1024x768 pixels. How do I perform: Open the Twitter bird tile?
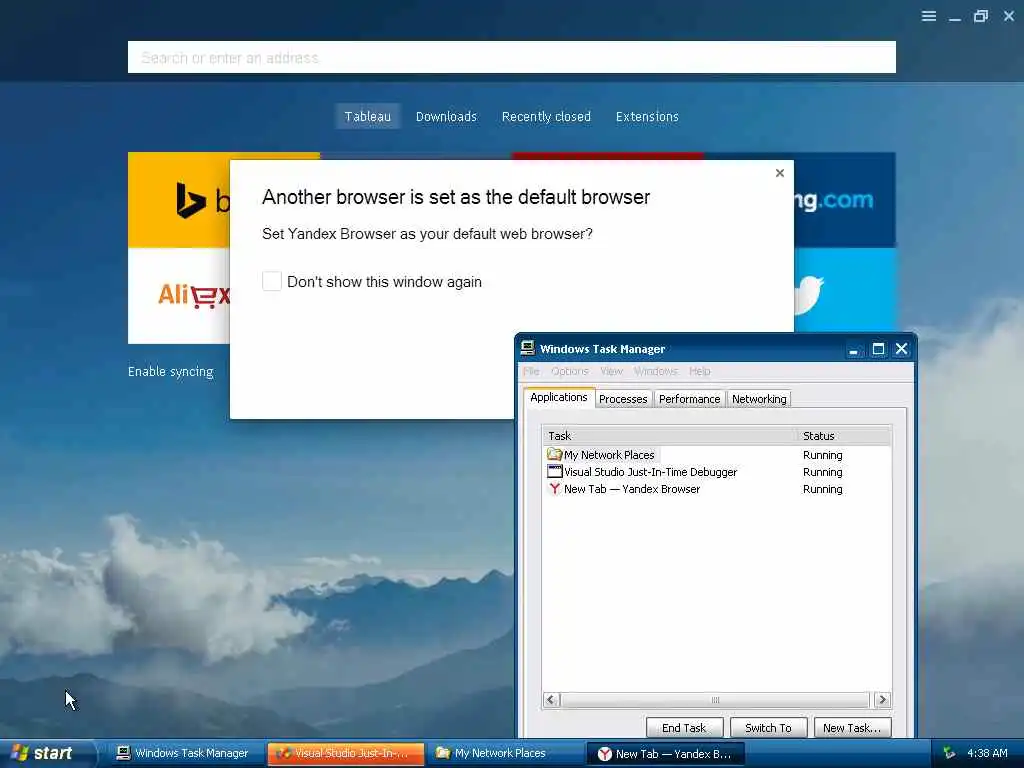coord(845,291)
